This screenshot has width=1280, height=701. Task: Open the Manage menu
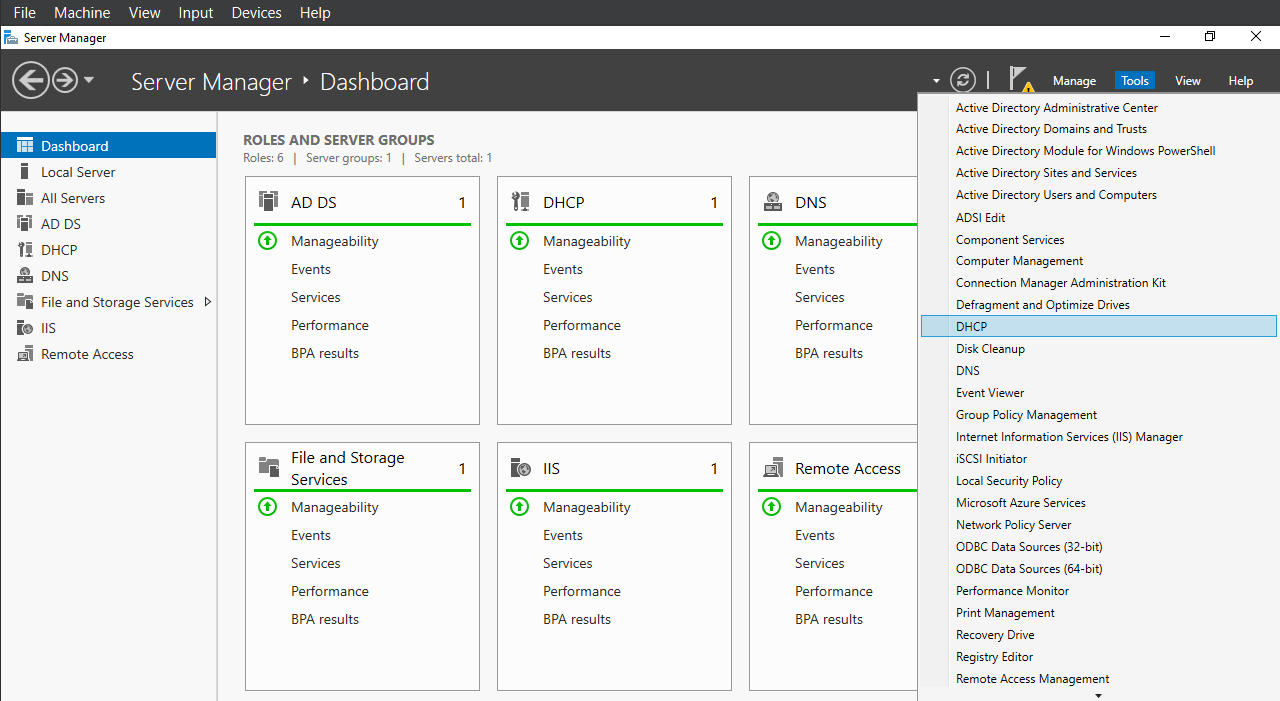click(1074, 81)
